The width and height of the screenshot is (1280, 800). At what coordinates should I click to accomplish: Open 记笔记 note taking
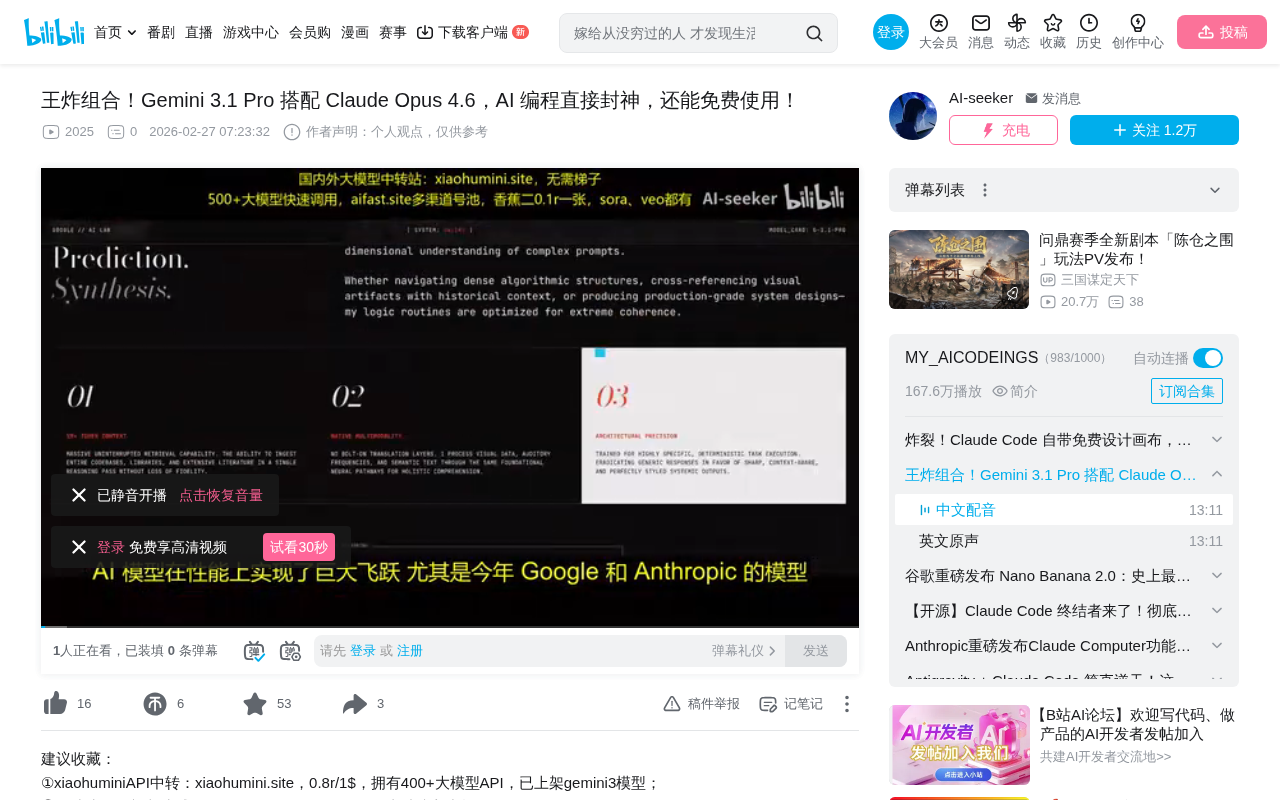pyautogui.click(x=791, y=704)
